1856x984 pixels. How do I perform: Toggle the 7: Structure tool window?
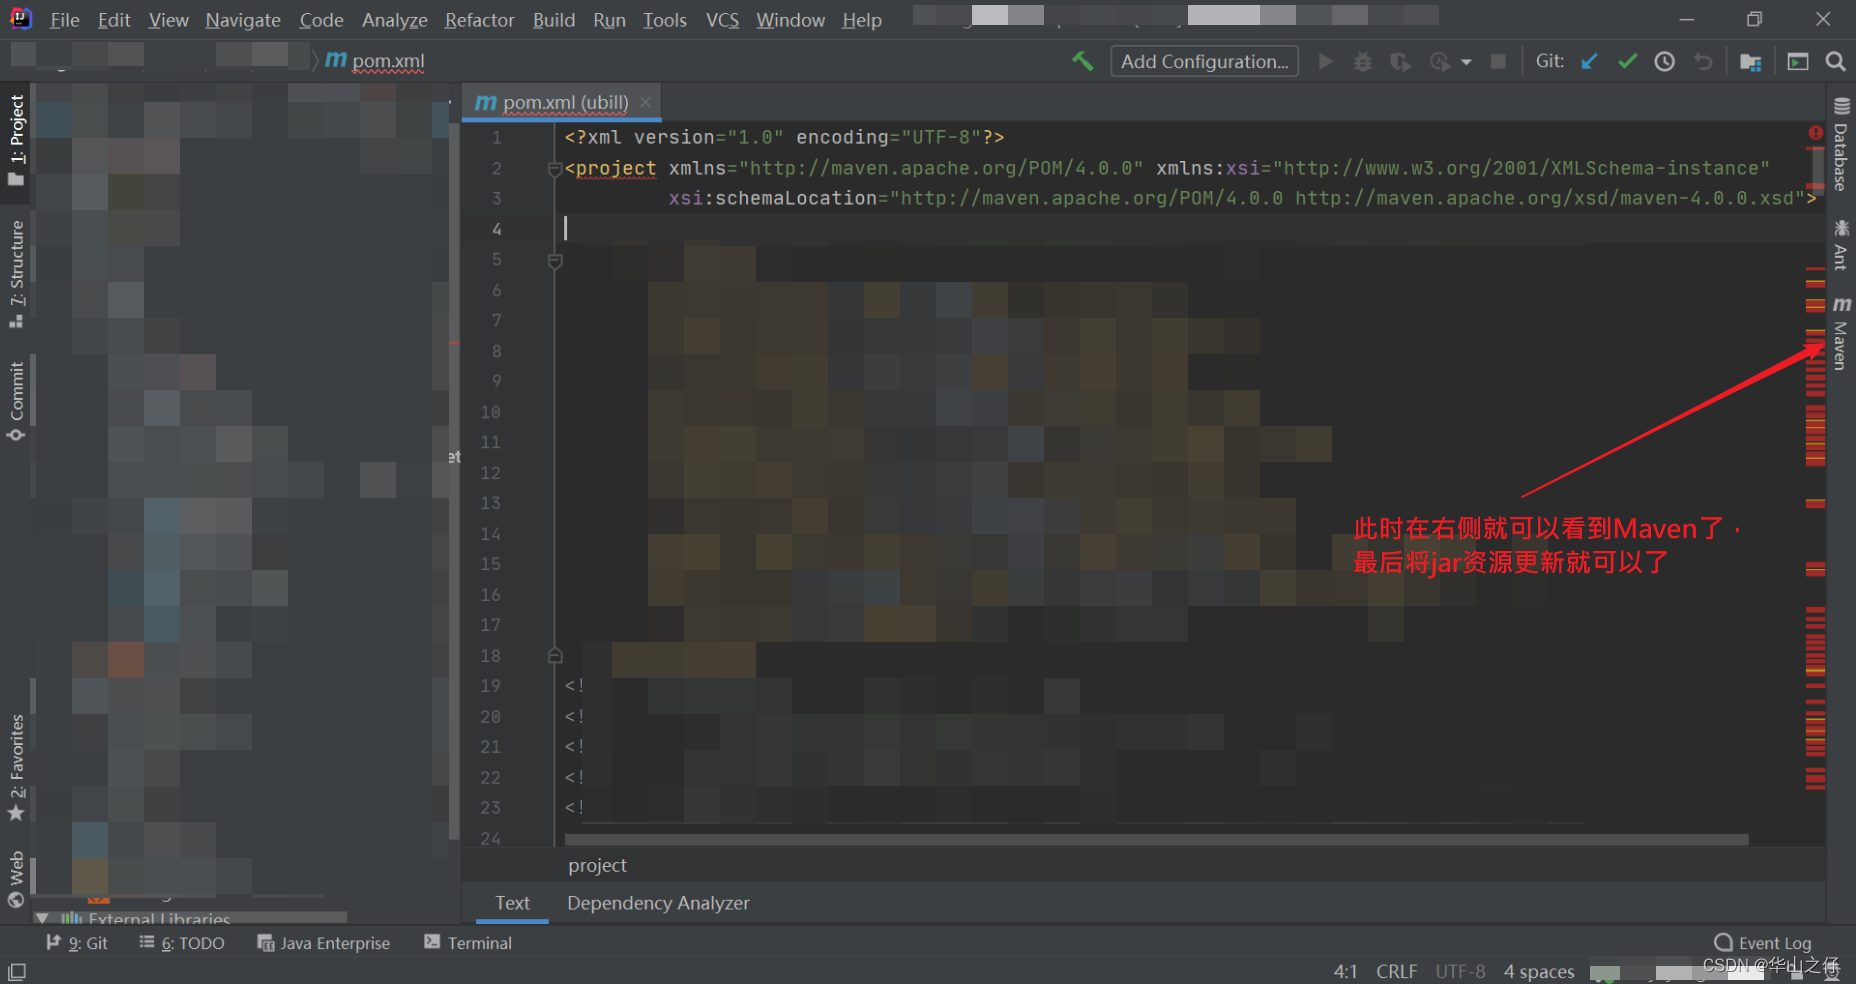pos(16,274)
